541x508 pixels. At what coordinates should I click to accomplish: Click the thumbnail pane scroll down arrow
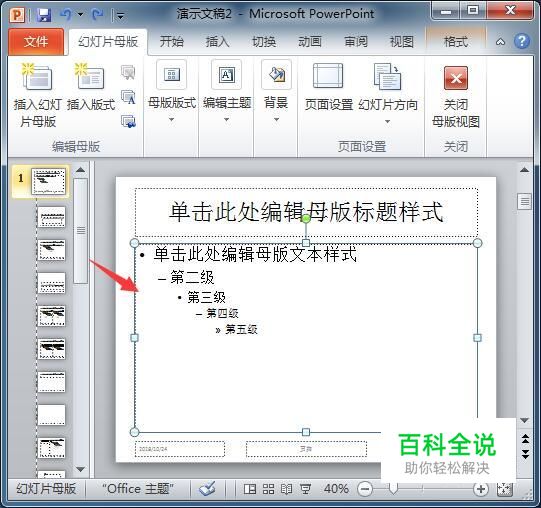(x=80, y=469)
